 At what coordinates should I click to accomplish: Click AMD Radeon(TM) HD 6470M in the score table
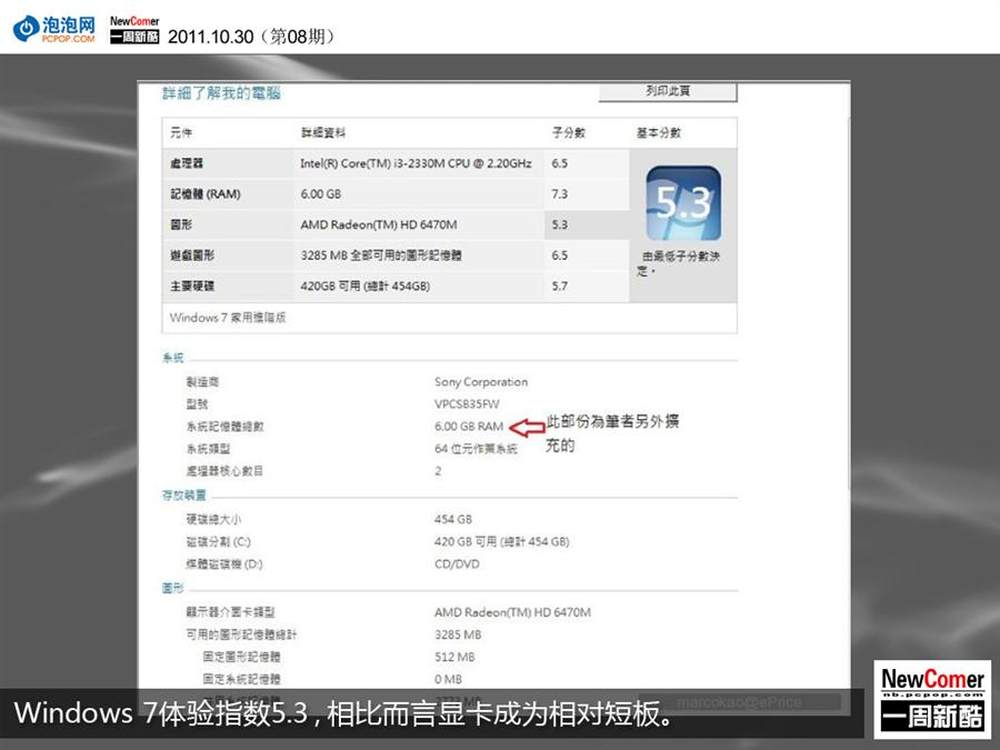[x=379, y=224]
